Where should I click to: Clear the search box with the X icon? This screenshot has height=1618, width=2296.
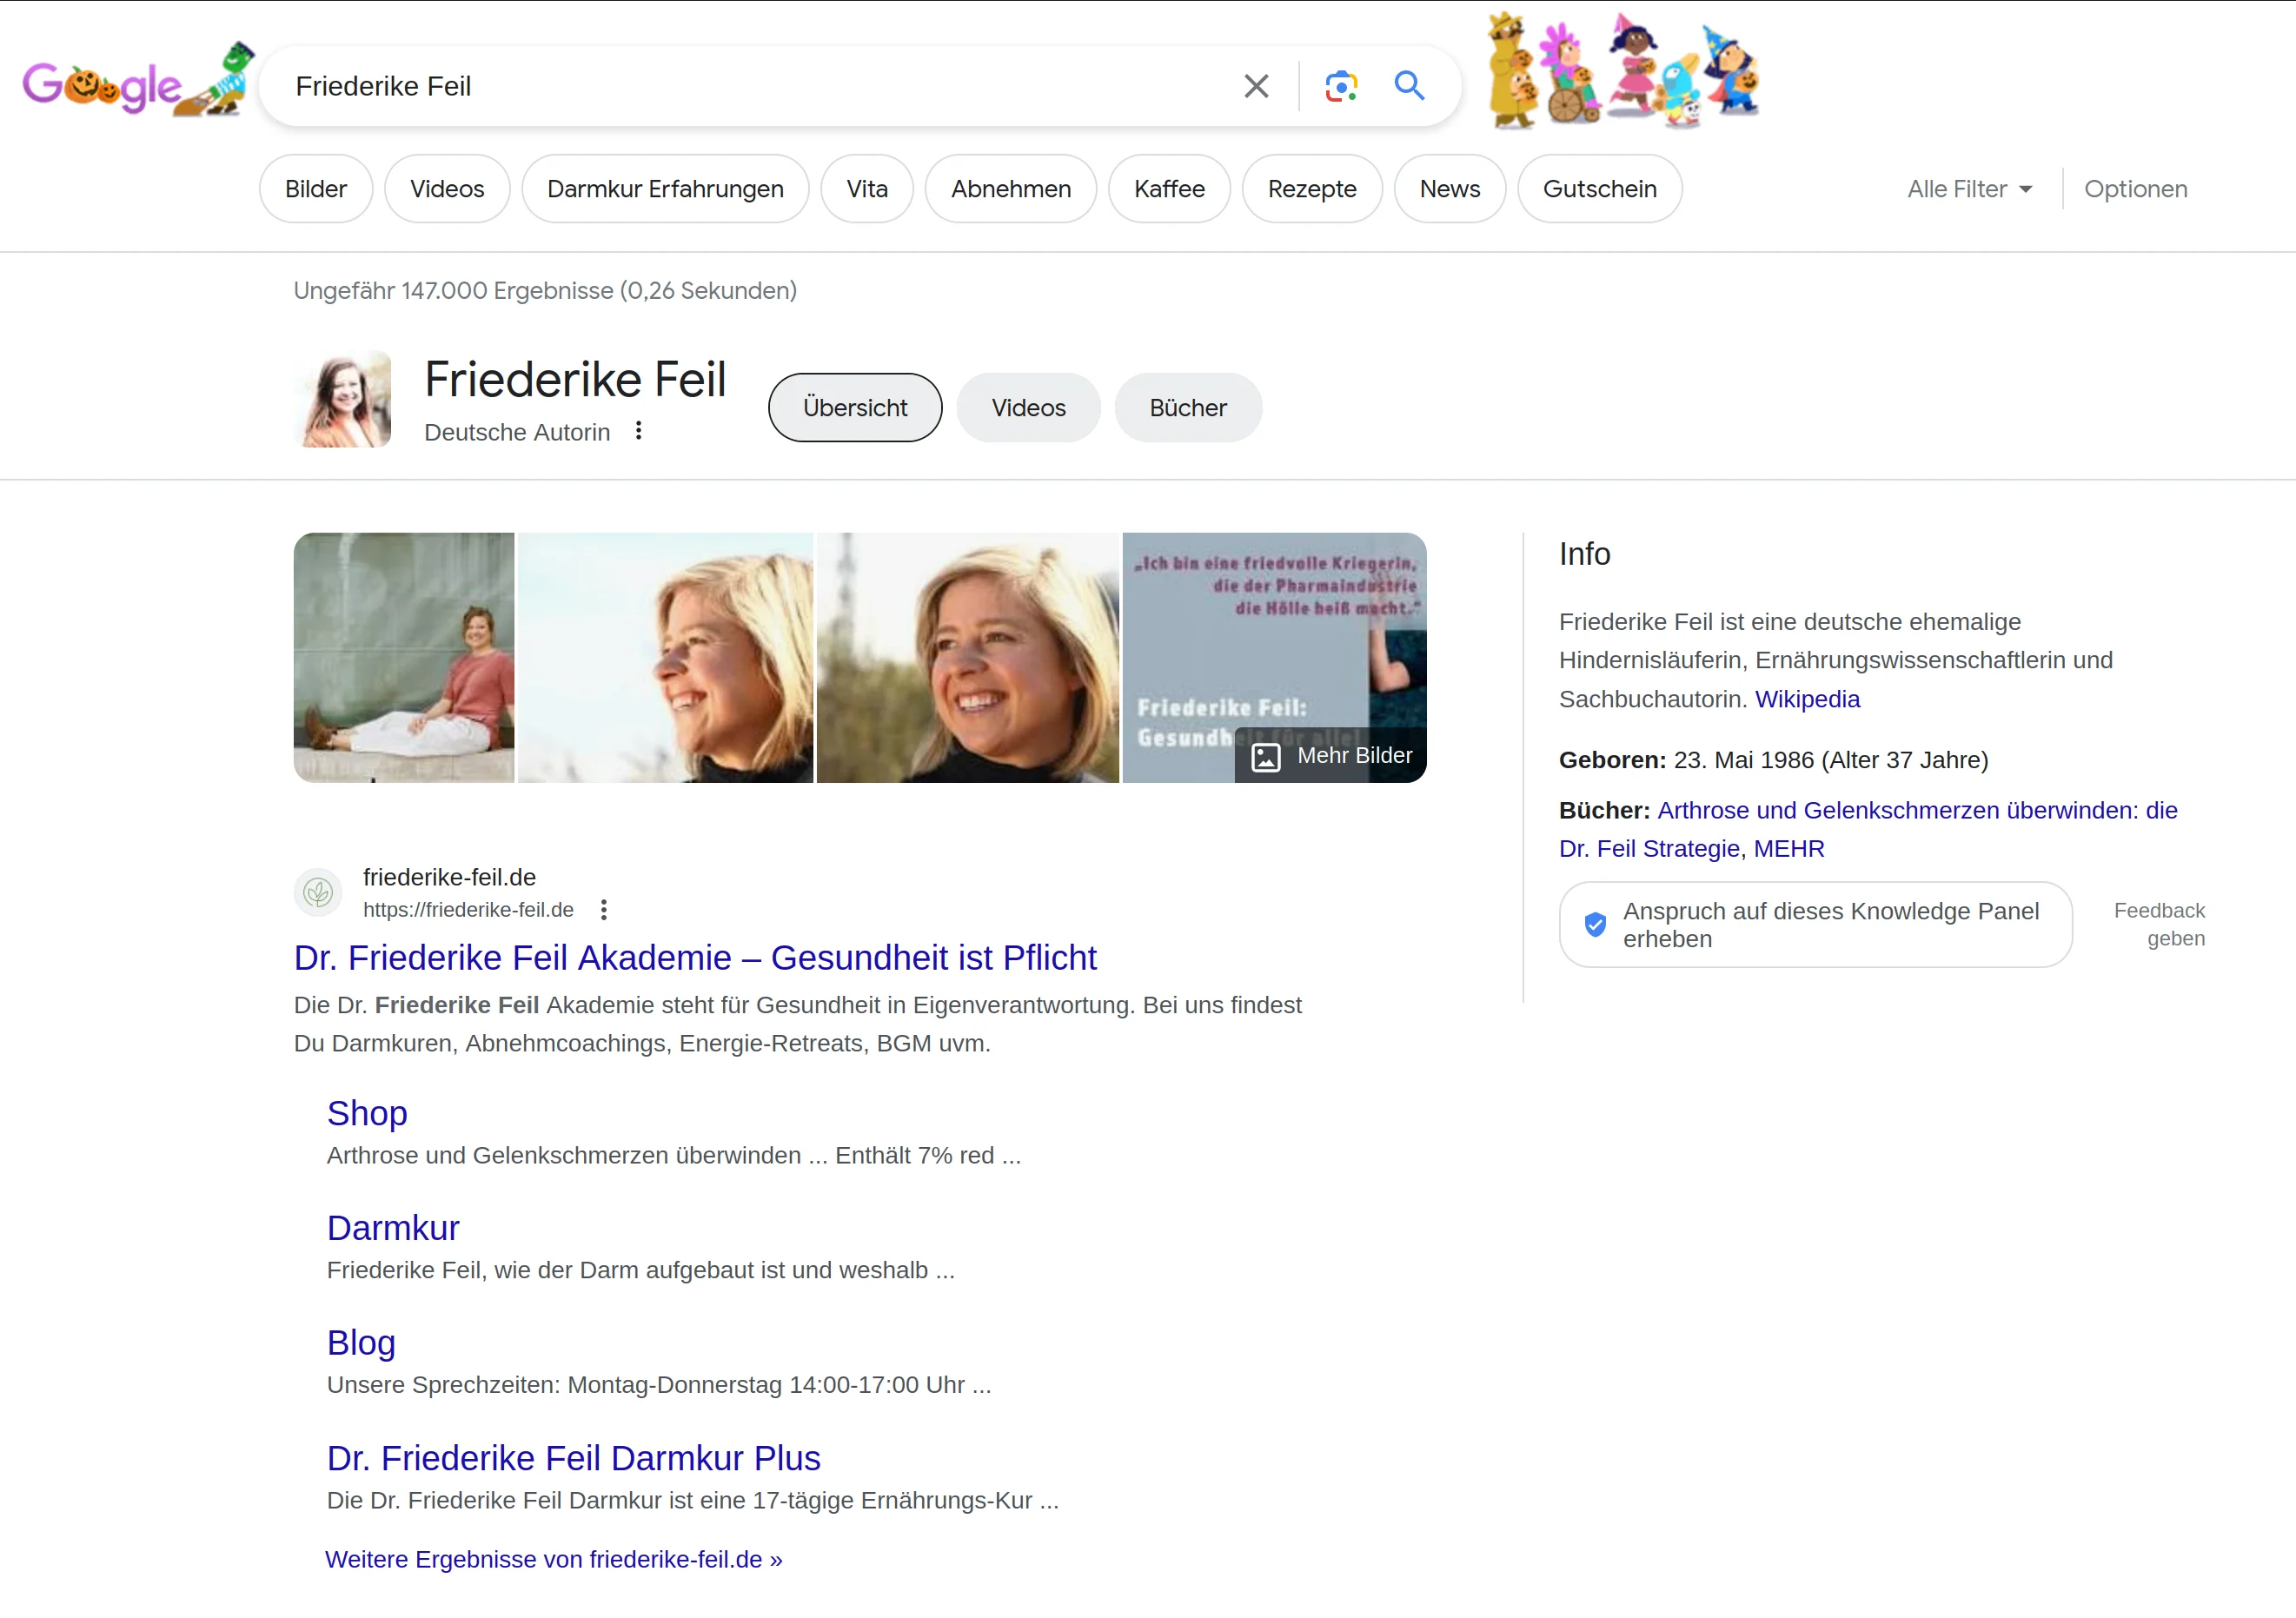click(x=1256, y=86)
